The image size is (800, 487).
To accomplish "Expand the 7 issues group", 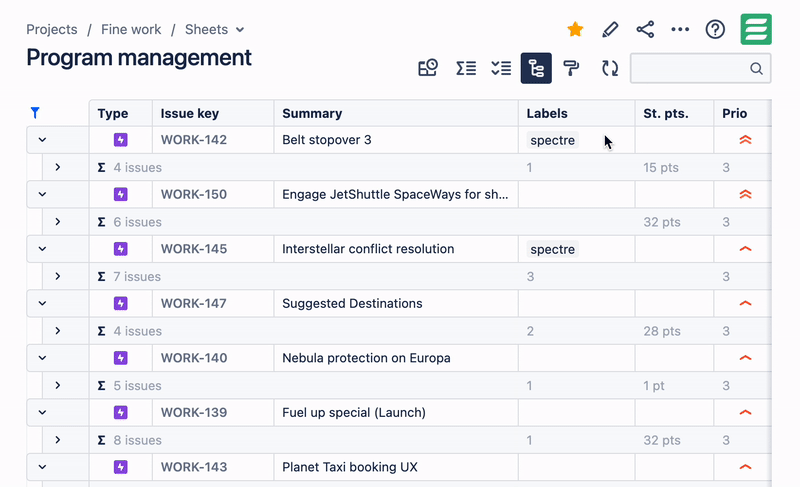I will click(58, 276).
